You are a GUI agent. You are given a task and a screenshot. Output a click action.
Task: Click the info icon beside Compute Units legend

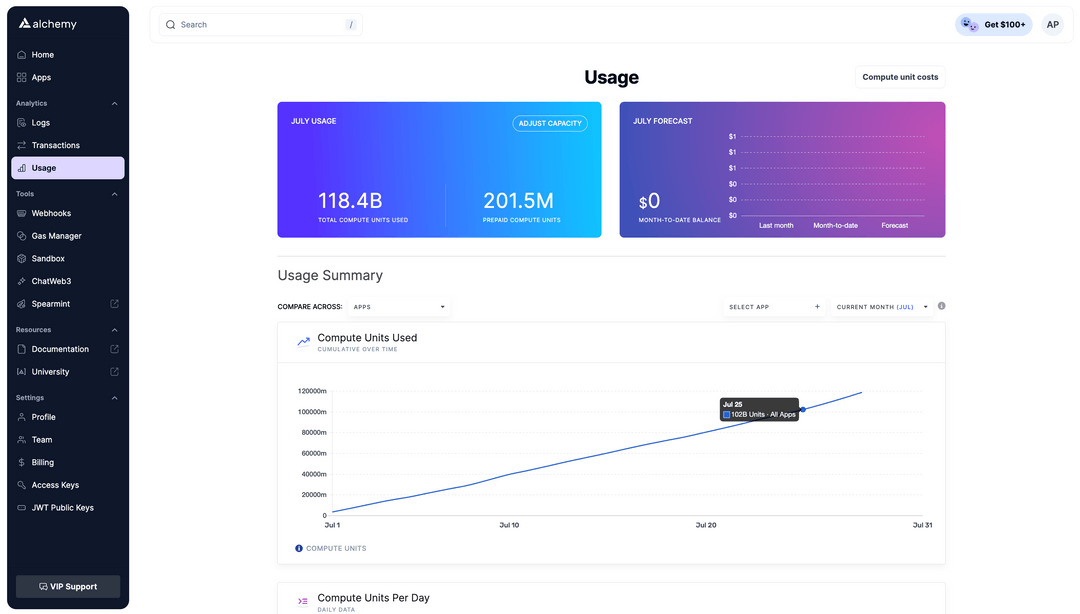click(x=298, y=548)
